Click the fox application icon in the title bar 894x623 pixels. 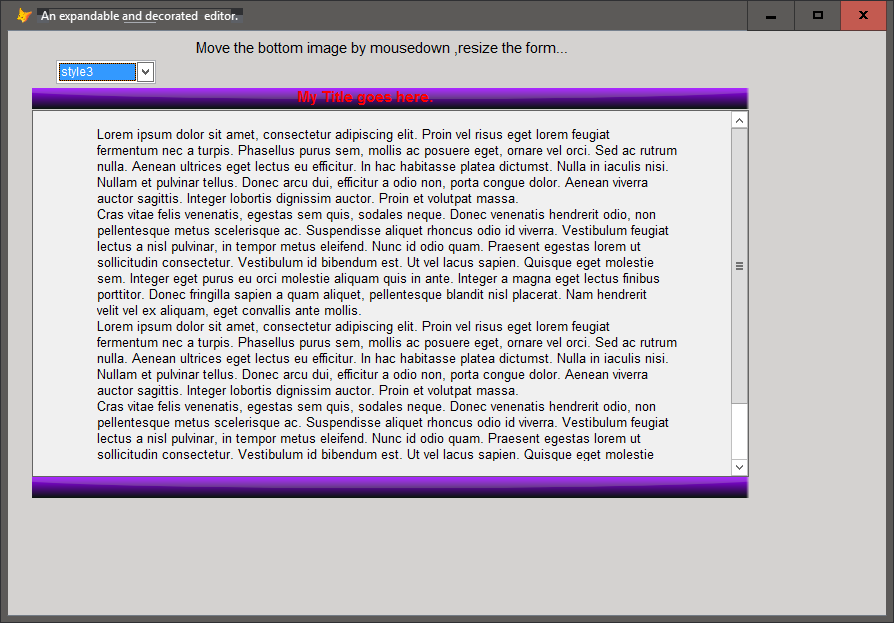coord(22,15)
